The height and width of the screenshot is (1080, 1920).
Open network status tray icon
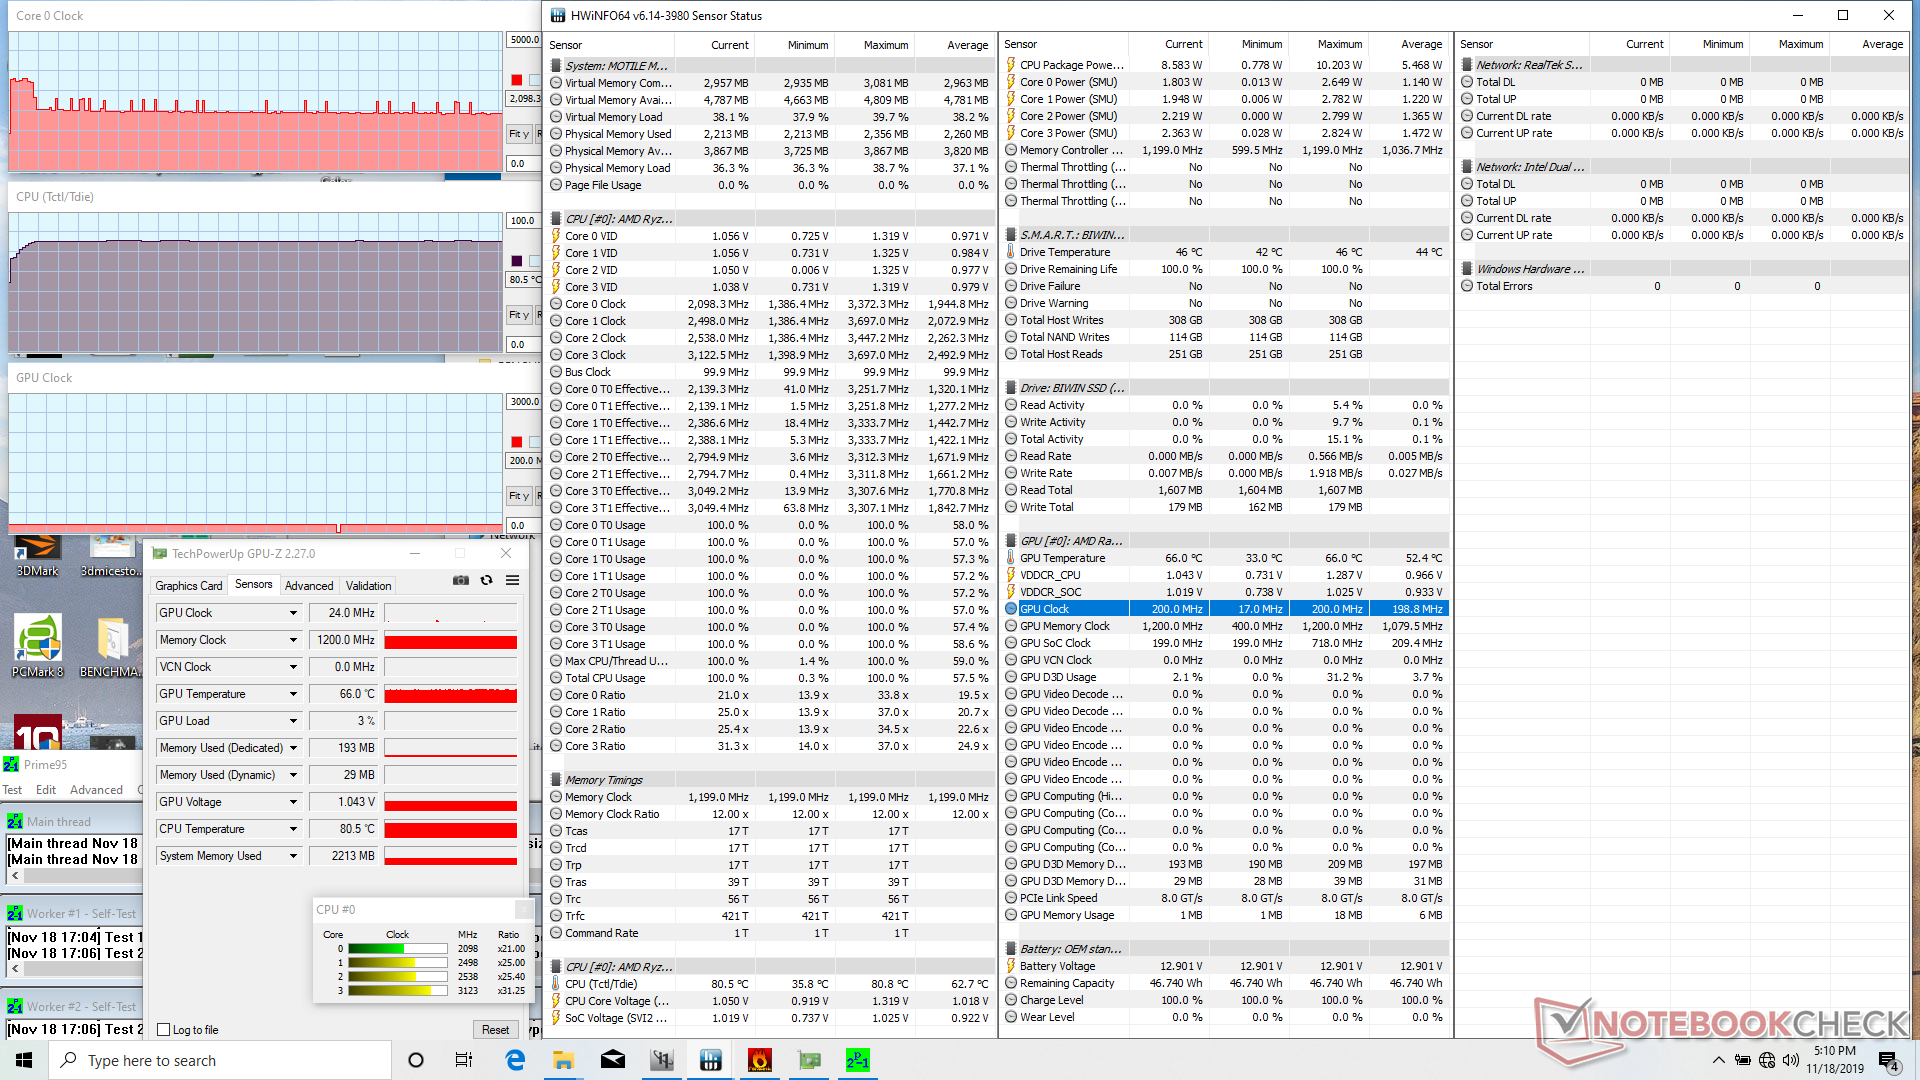click(x=1767, y=1060)
